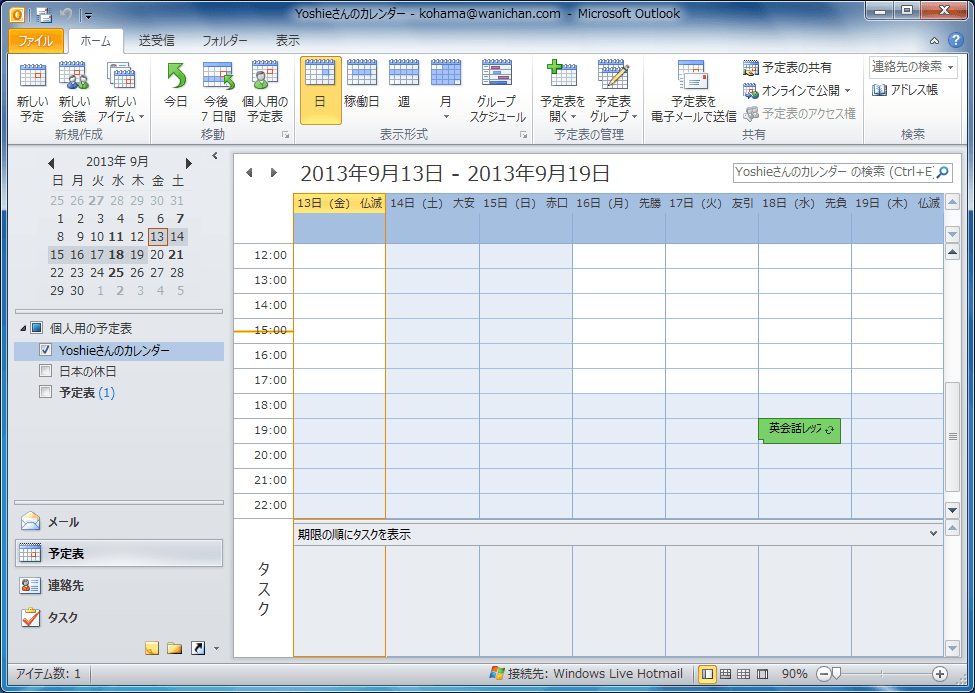Open the ファイル tab

35,41
